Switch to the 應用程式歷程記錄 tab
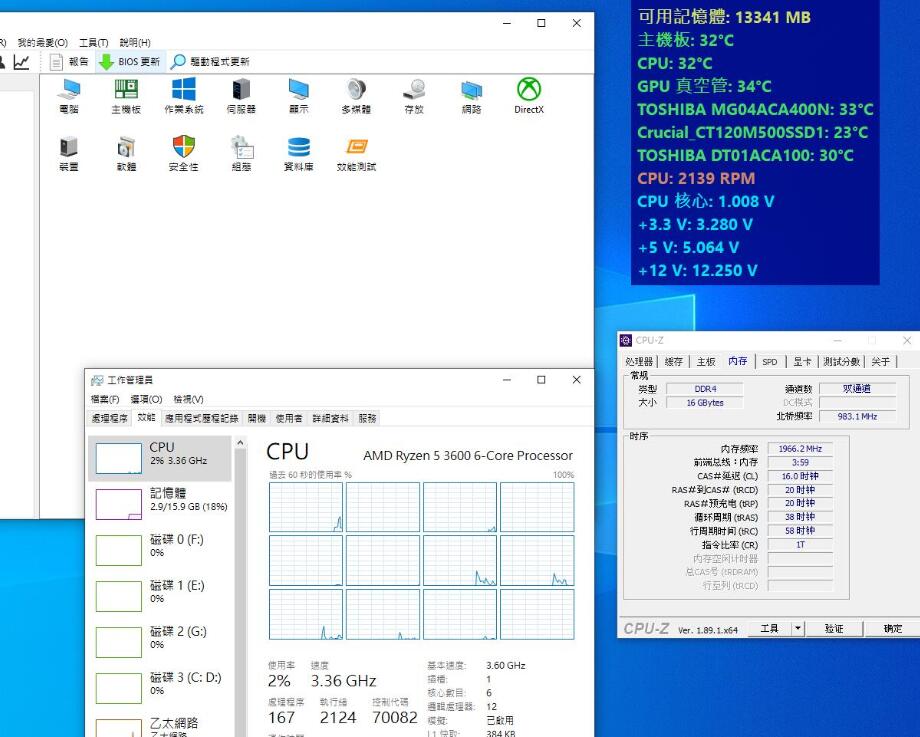This screenshot has height=737, width=920. click(x=201, y=418)
